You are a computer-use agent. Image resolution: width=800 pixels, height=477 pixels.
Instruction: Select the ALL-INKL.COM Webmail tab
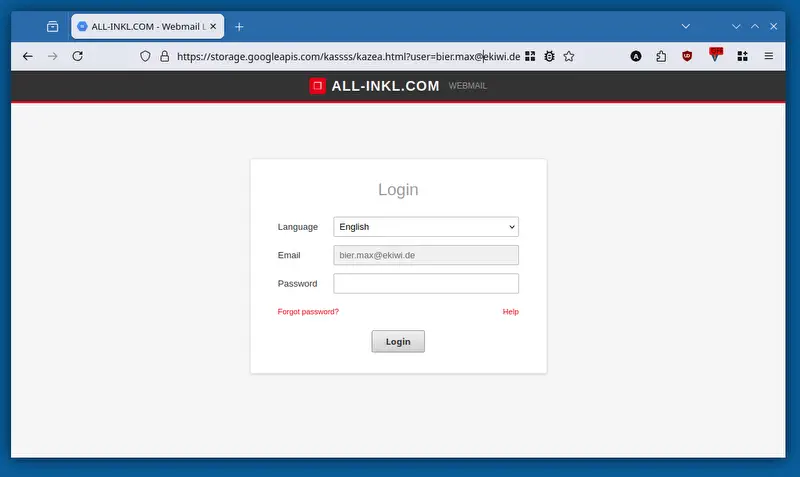pos(147,27)
